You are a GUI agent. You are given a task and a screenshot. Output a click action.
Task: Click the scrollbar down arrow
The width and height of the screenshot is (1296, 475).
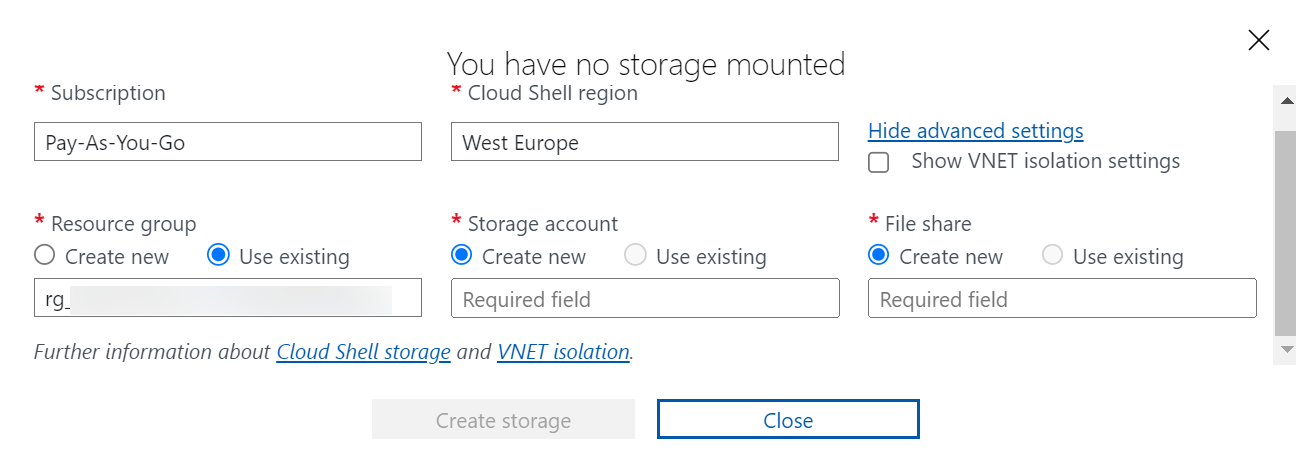[x=1287, y=348]
